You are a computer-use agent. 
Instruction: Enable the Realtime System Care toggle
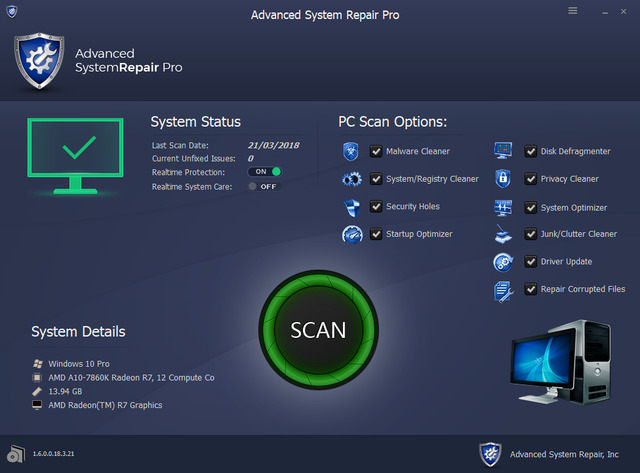[265, 186]
